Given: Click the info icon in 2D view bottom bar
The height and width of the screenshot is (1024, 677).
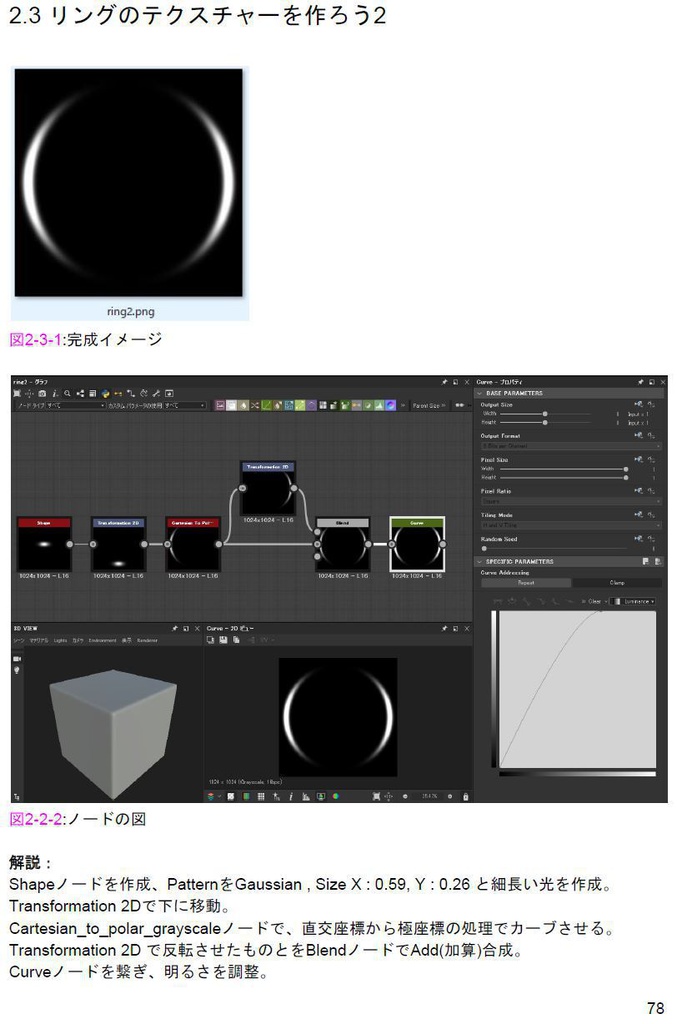Looking at the screenshot, I should (x=291, y=797).
